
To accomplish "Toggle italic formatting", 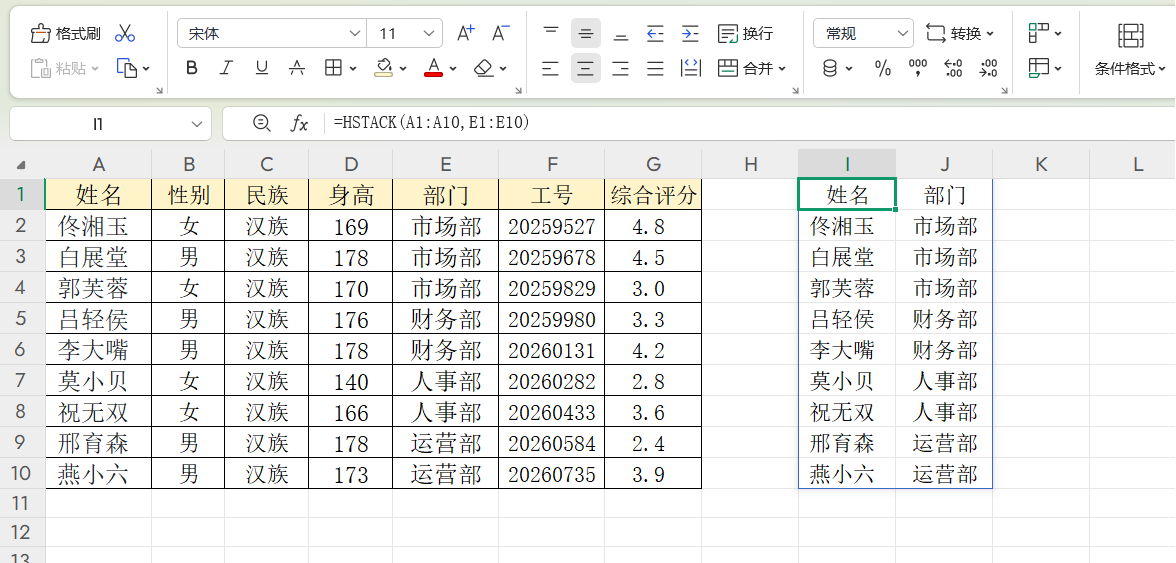I will pyautogui.click(x=226, y=68).
